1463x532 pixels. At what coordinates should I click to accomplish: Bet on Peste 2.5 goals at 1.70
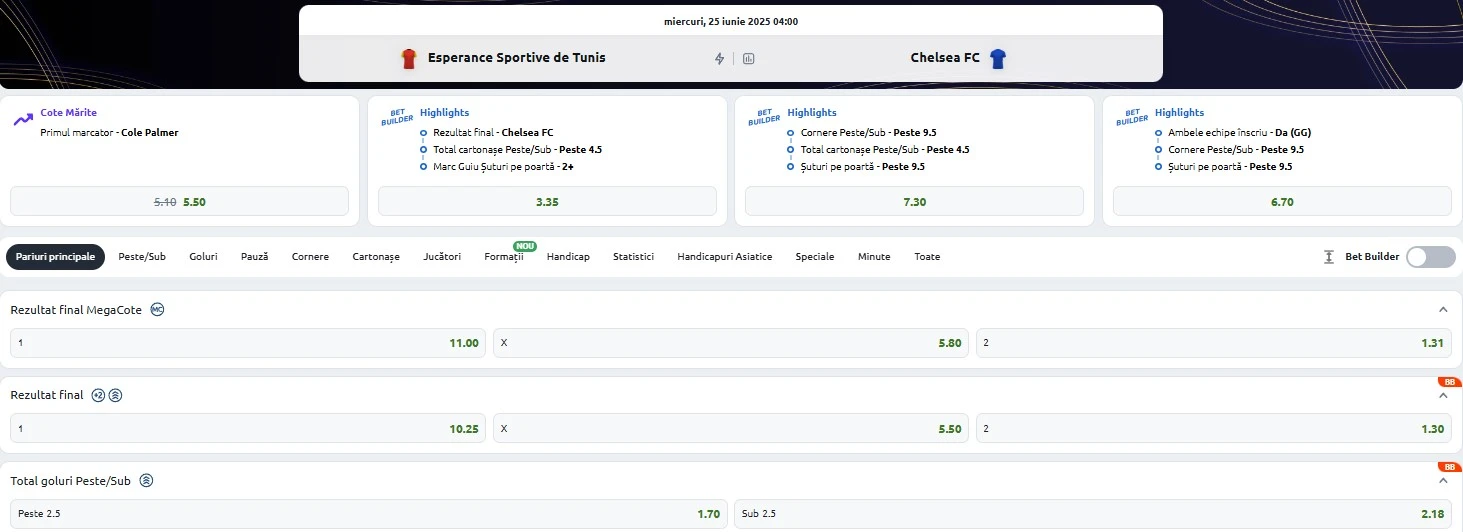tap(368, 514)
